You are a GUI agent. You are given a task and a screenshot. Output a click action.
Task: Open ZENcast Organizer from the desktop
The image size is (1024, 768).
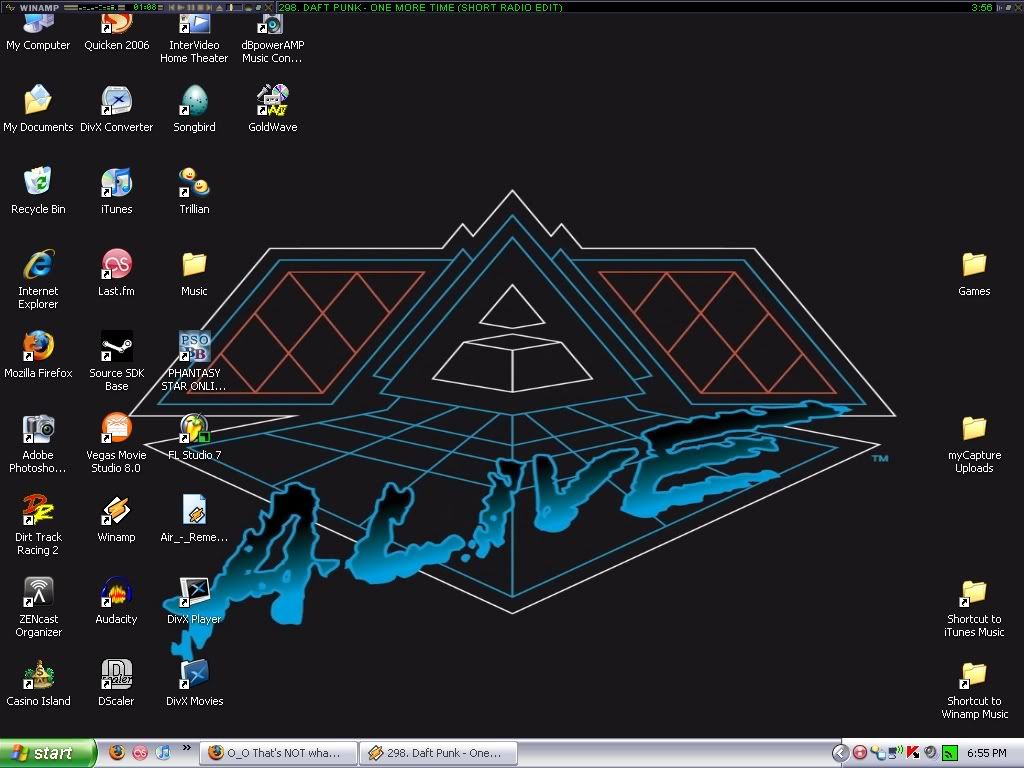pos(38,607)
